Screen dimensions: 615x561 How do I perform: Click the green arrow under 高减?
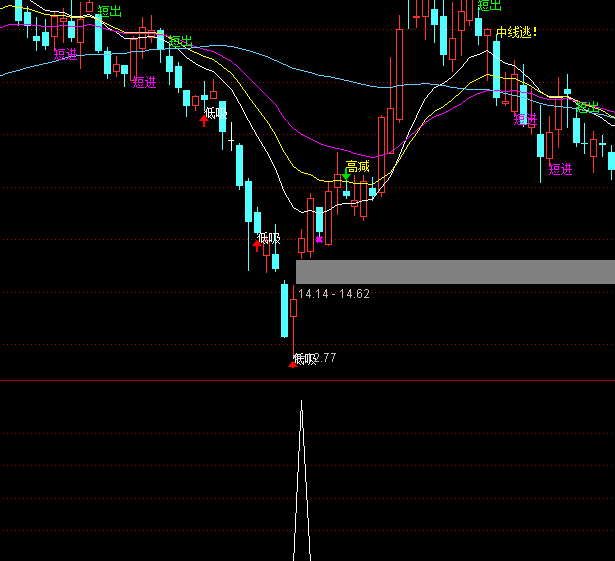pos(346,177)
